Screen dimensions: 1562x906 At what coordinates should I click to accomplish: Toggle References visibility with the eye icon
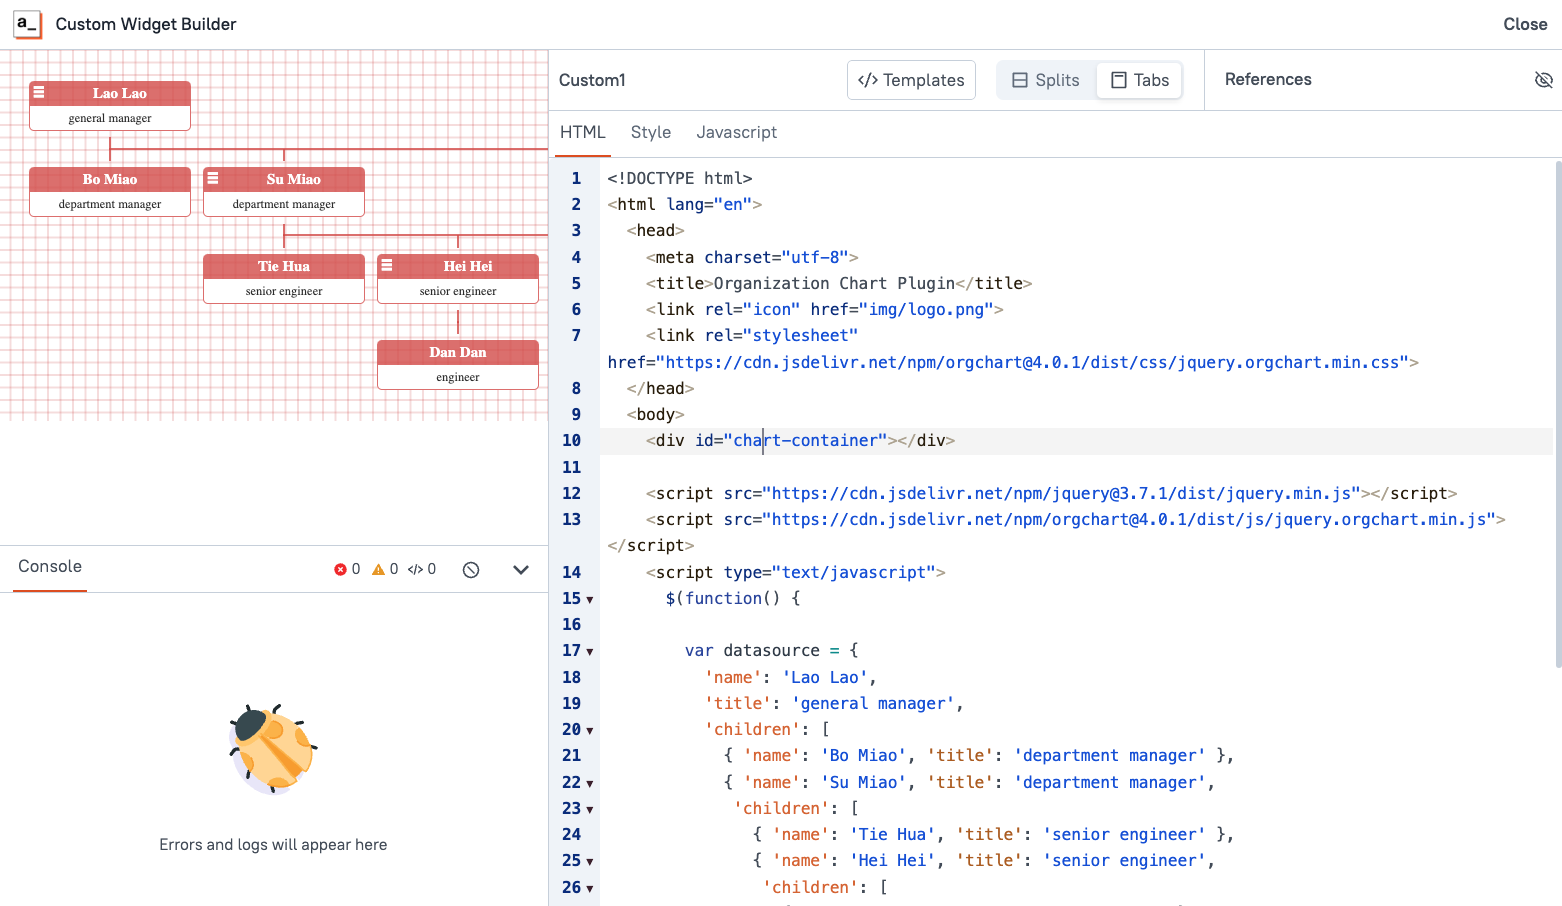pos(1544,79)
